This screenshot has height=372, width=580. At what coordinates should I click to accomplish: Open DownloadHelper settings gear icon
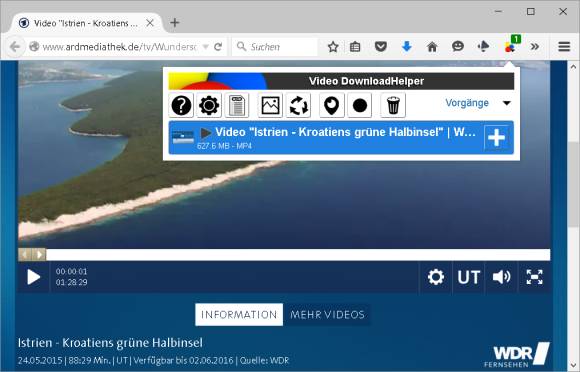[209, 105]
